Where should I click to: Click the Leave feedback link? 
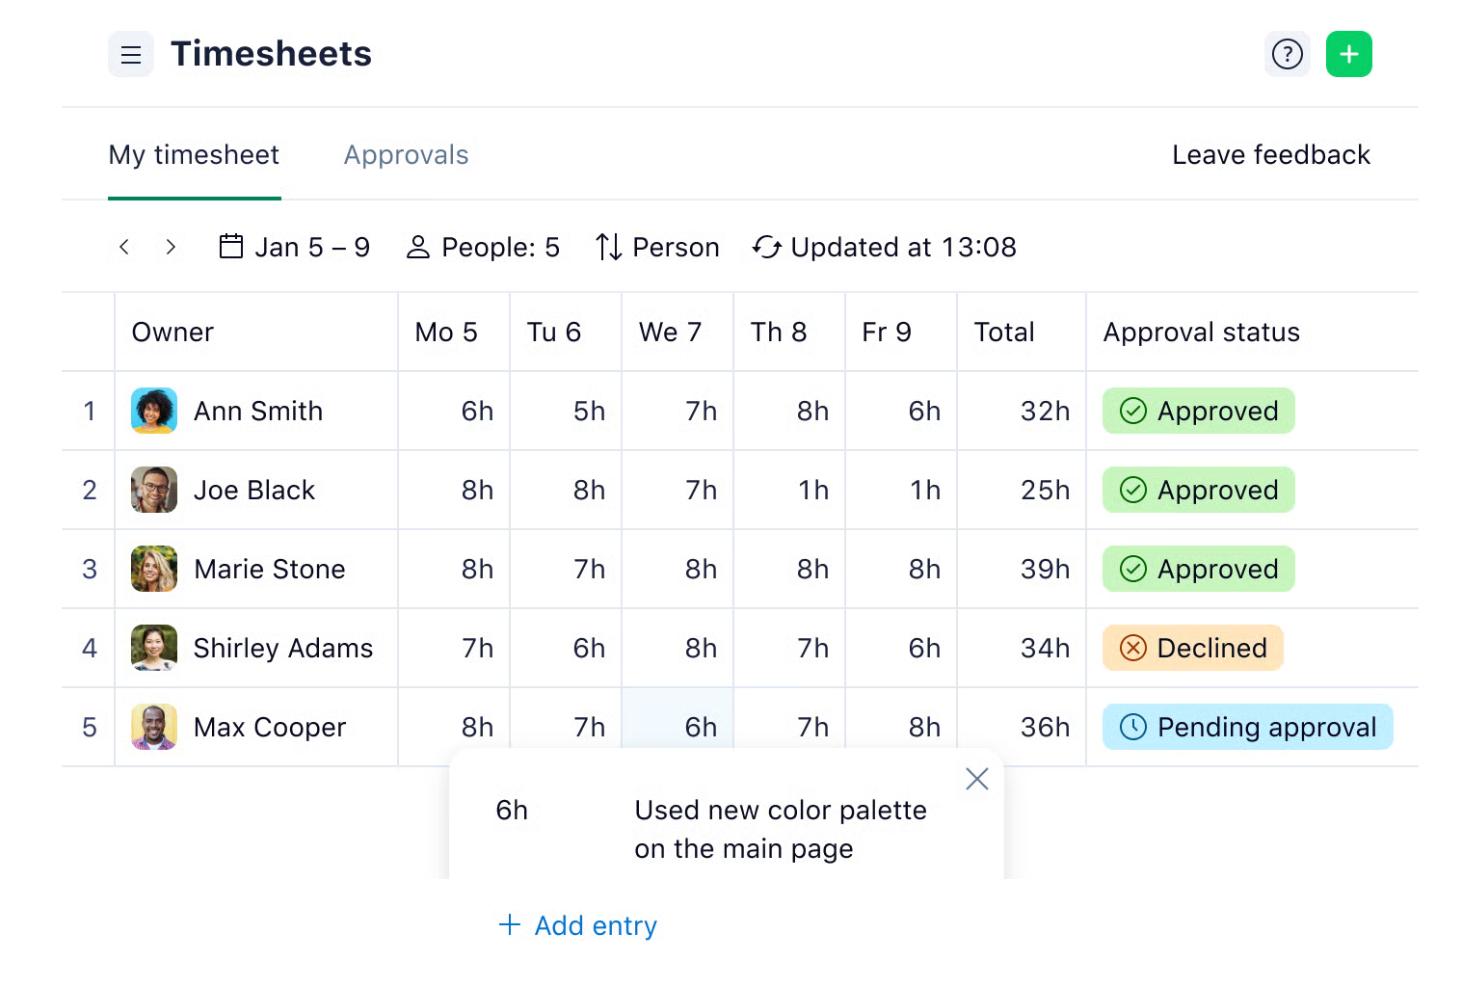click(x=1271, y=155)
